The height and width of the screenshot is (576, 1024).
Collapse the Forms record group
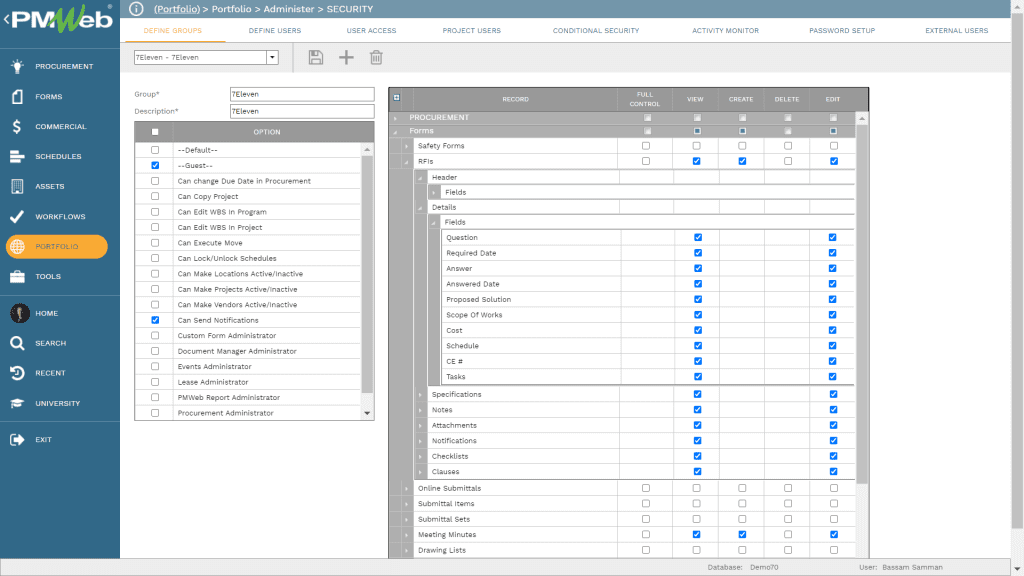[x=395, y=132]
